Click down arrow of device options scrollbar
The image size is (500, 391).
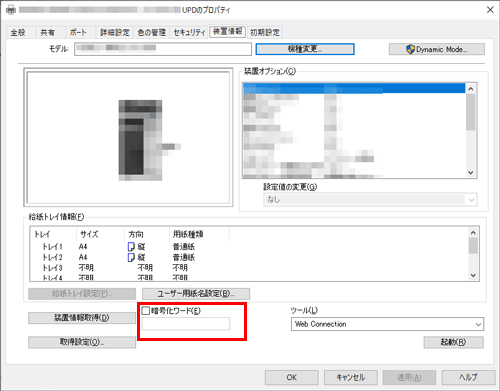[x=470, y=172]
